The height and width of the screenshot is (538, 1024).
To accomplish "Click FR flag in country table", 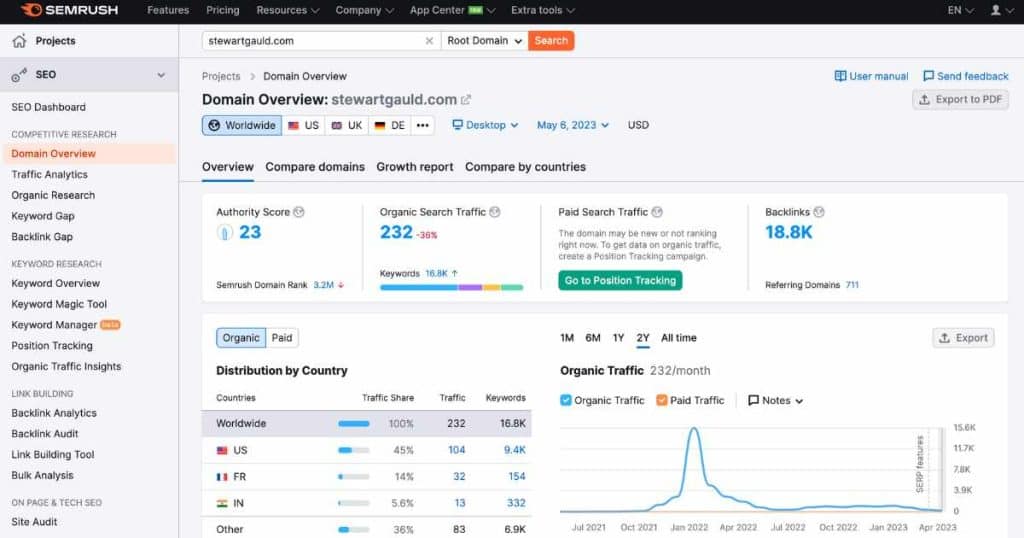I will pos(222,477).
